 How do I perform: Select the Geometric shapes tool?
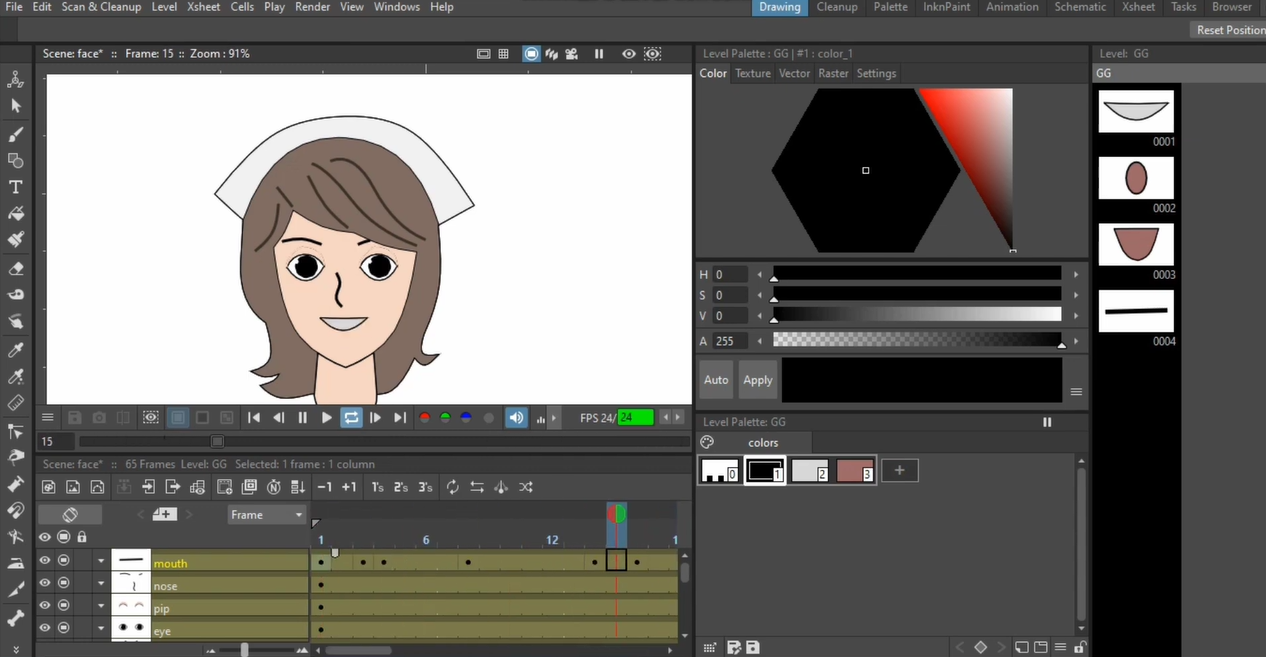15,160
